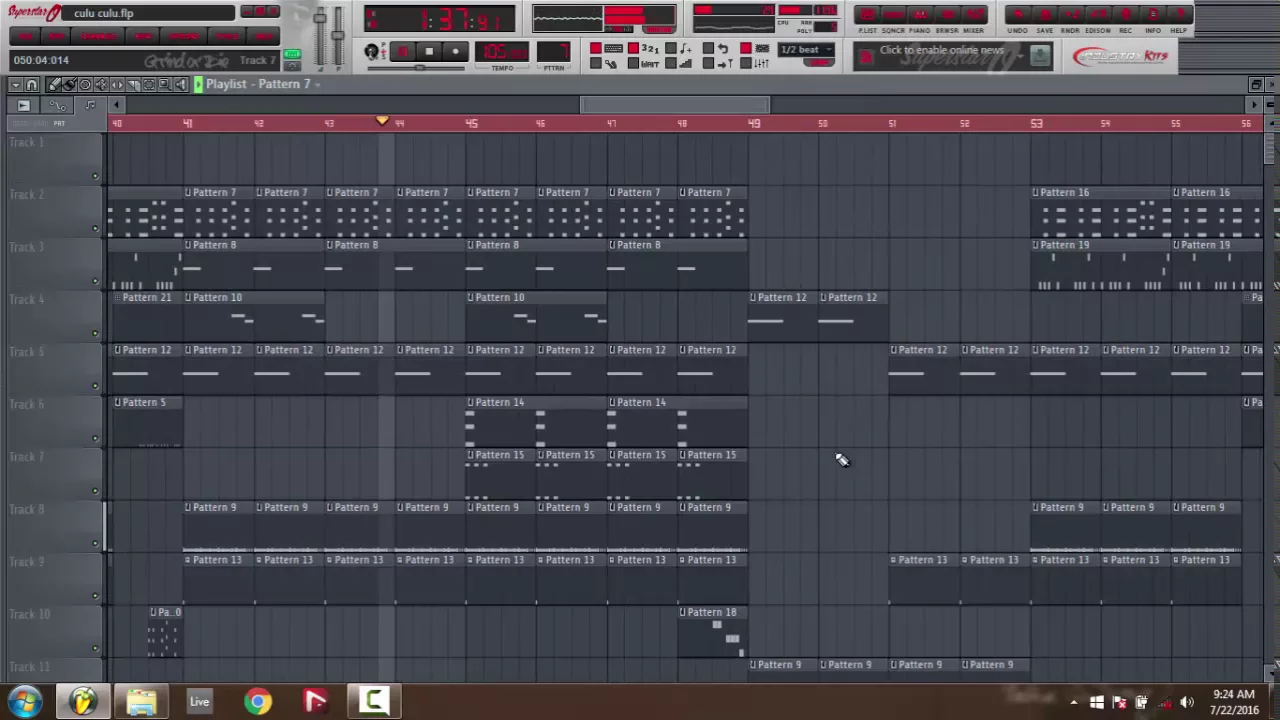The height and width of the screenshot is (720, 1280).
Task: Select the Zoom tool in playlist toolbar
Action: click(165, 84)
